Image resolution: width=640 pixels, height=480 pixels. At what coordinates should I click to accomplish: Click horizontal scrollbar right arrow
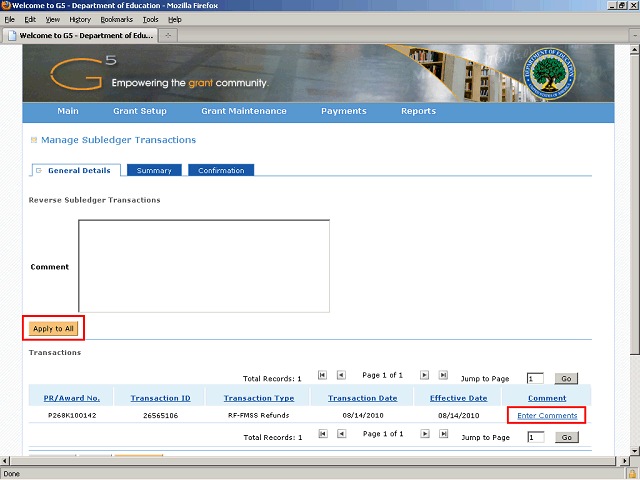624,461
